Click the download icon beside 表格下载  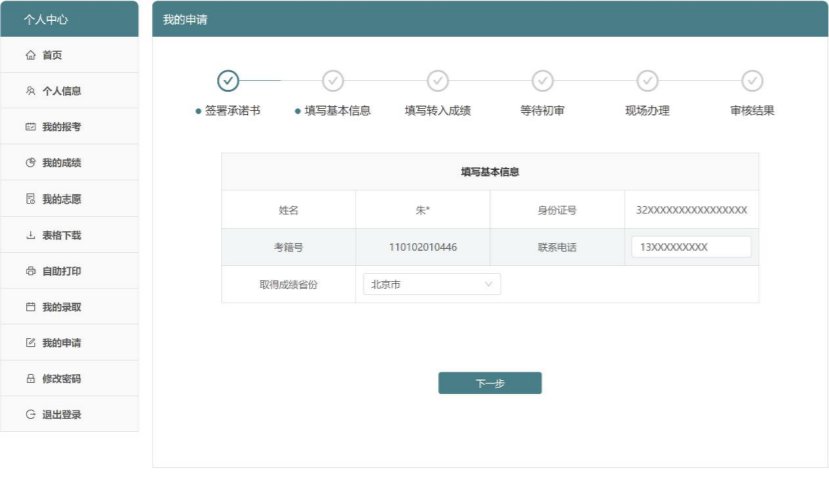click(x=30, y=235)
